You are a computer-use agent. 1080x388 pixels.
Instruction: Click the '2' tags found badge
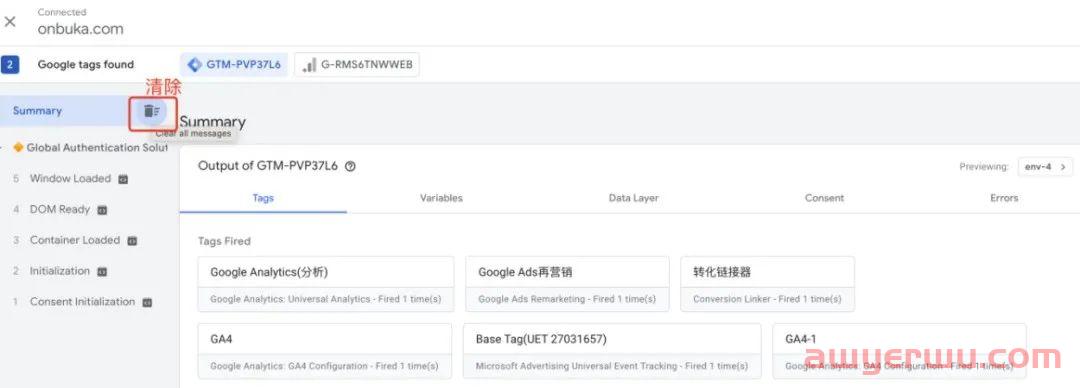tap(10, 65)
